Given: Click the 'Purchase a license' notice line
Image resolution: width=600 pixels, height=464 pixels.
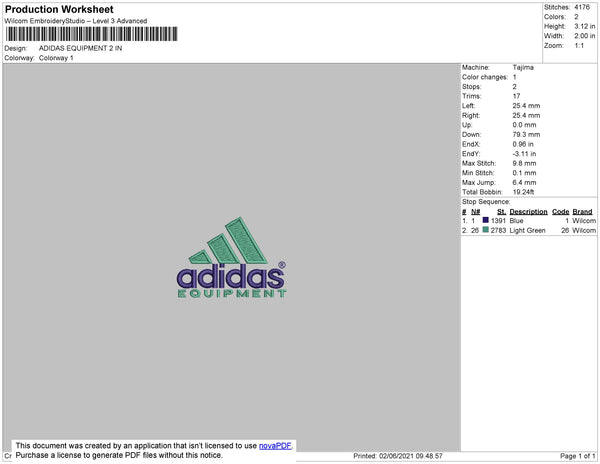Looking at the screenshot, I should pos(119,455).
